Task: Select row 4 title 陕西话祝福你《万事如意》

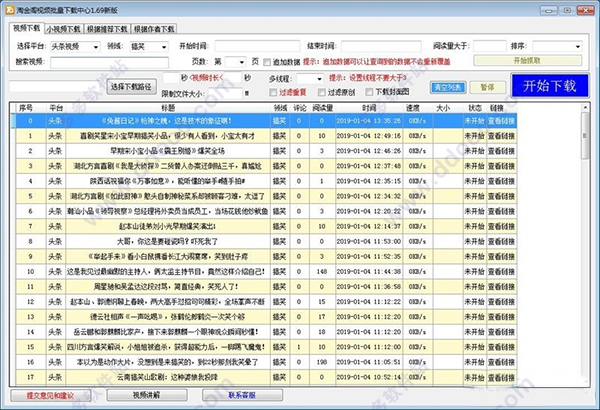Action: 168,181
